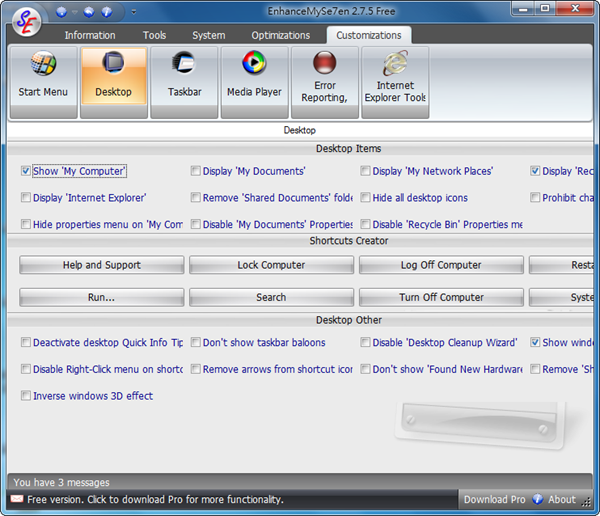Create Search shortcut
Viewport: 600px width, 516px height.
click(271, 297)
